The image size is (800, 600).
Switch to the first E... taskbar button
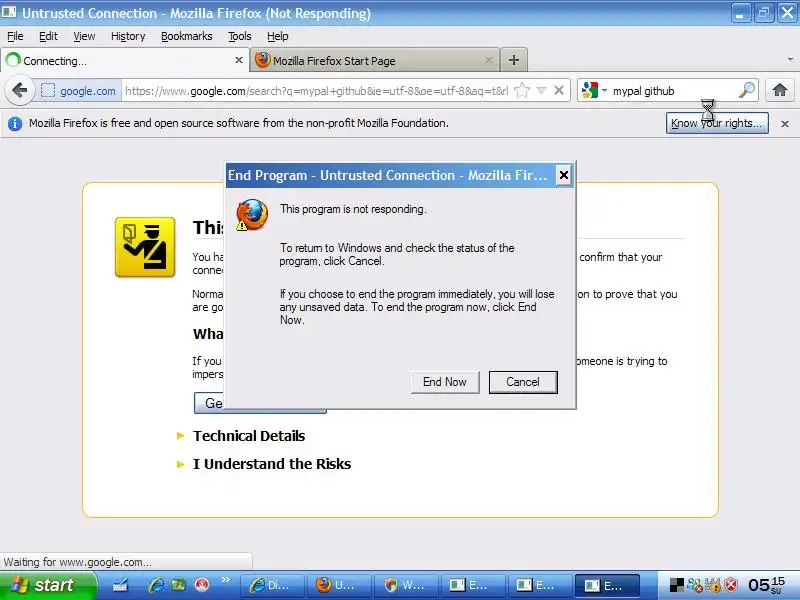coord(473,585)
